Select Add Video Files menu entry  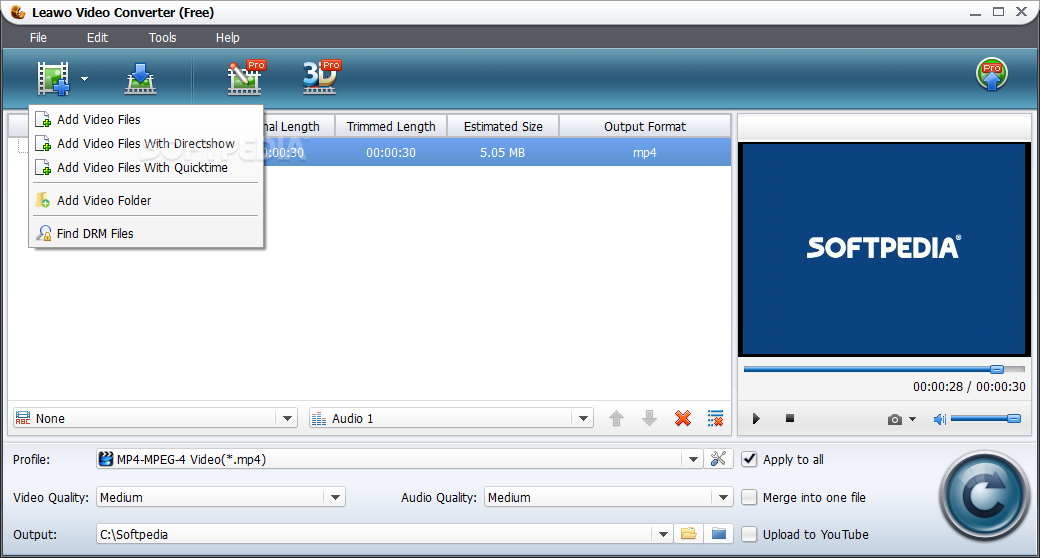[146, 119]
